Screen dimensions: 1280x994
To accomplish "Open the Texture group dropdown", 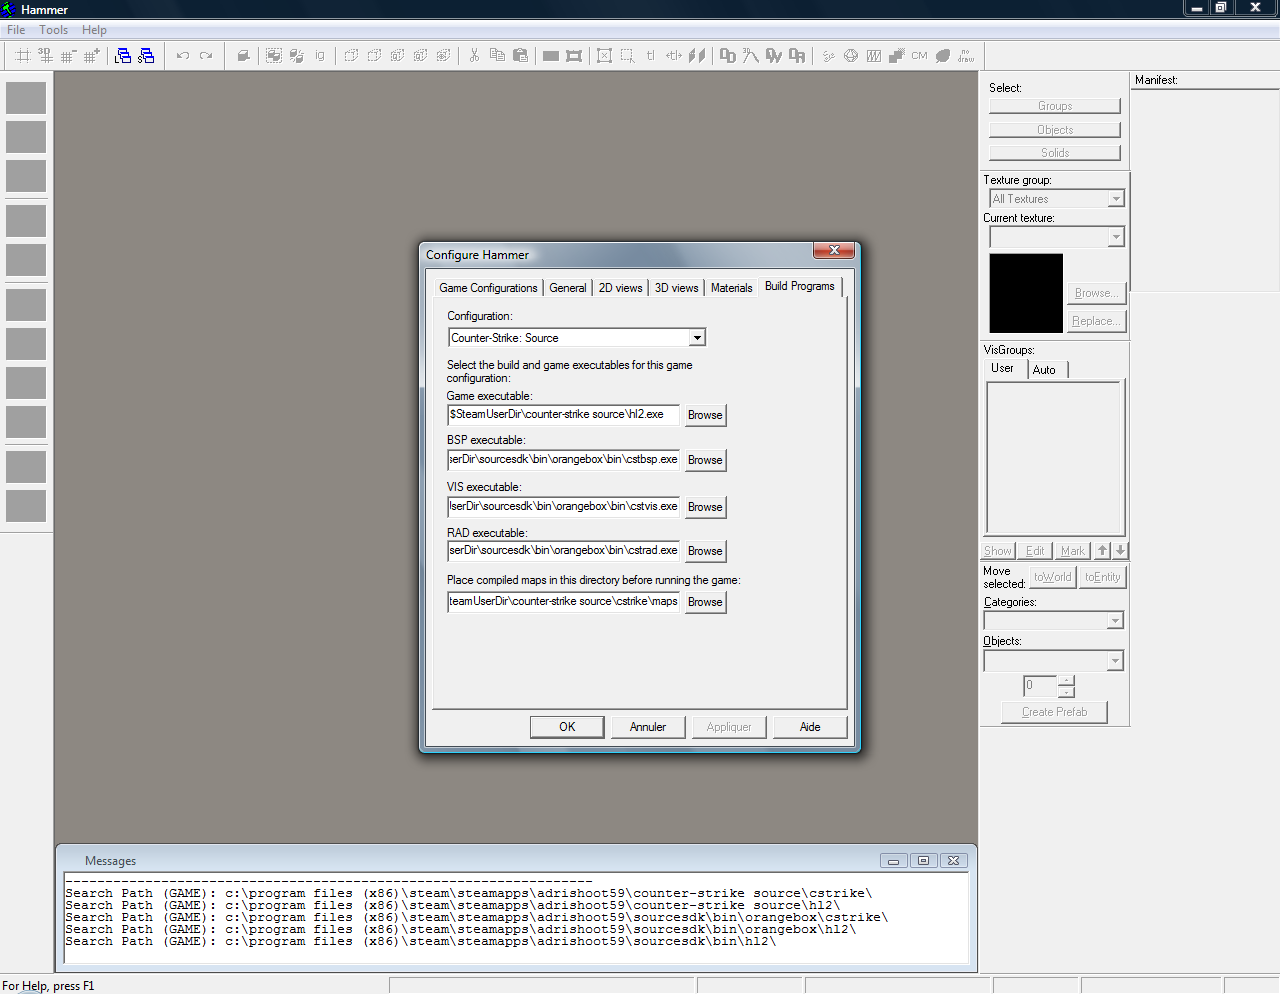I will click(1116, 199).
